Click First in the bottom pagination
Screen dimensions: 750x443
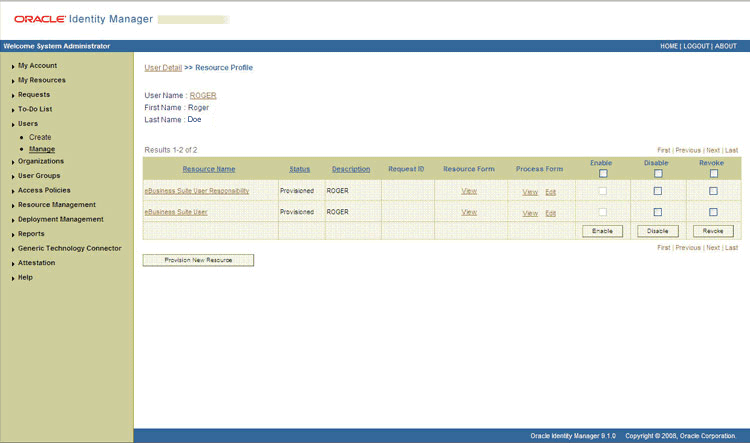click(663, 248)
